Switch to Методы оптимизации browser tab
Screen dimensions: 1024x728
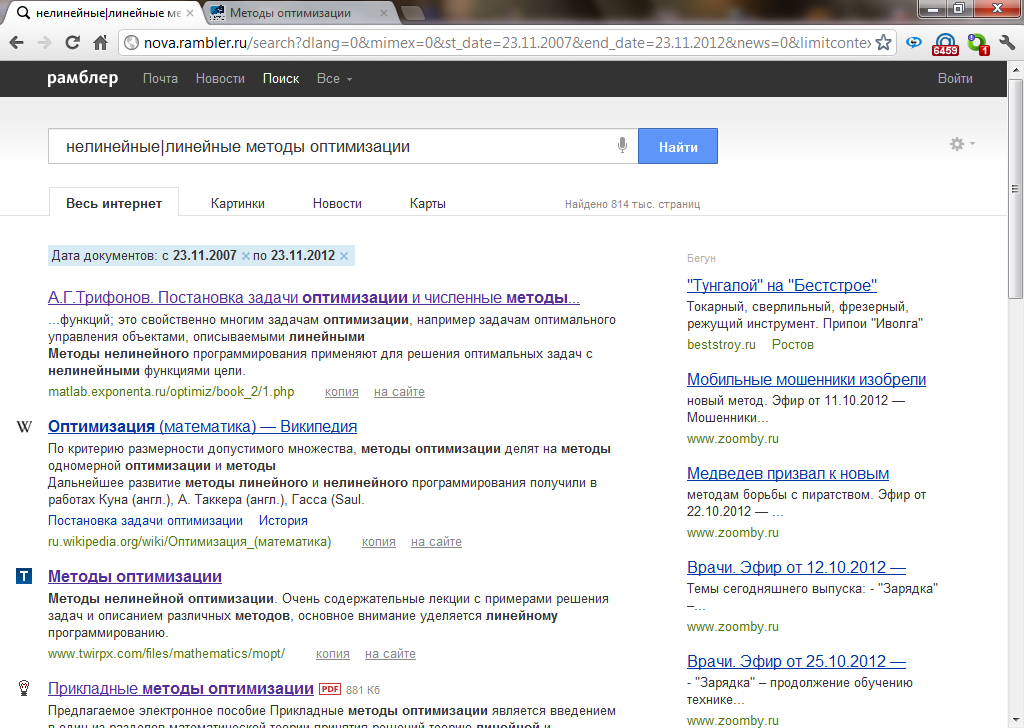click(x=291, y=13)
